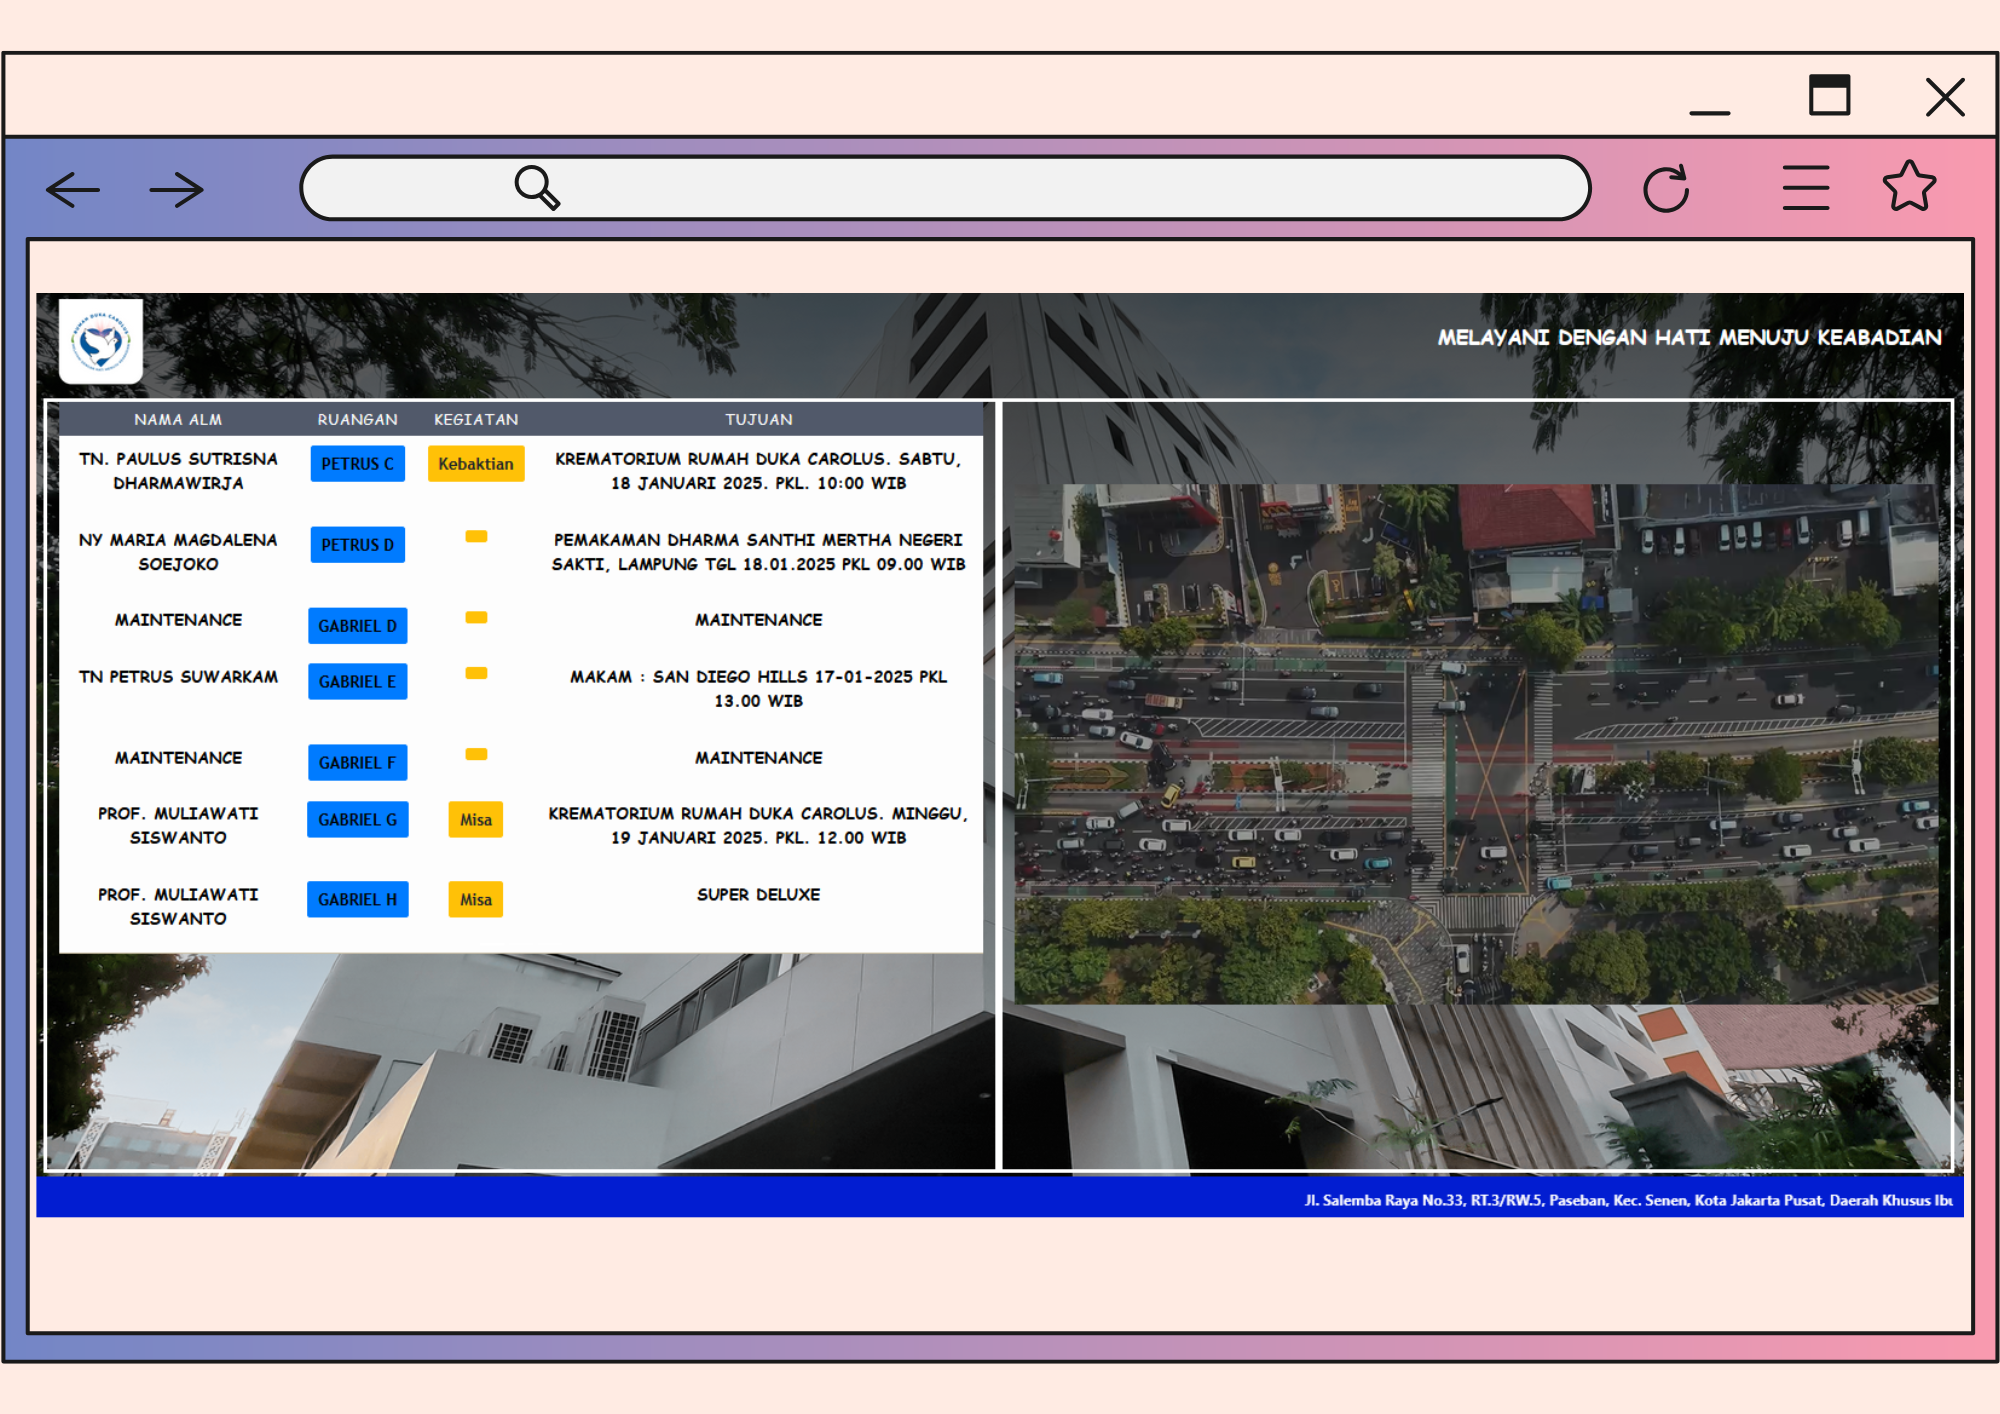Click the aerial street video thumbnail
Screen dimensions: 2000x1414
click(x=1476, y=744)
